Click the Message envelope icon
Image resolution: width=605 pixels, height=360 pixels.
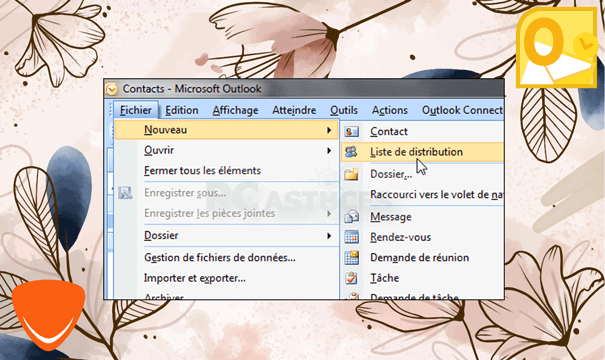352,217
